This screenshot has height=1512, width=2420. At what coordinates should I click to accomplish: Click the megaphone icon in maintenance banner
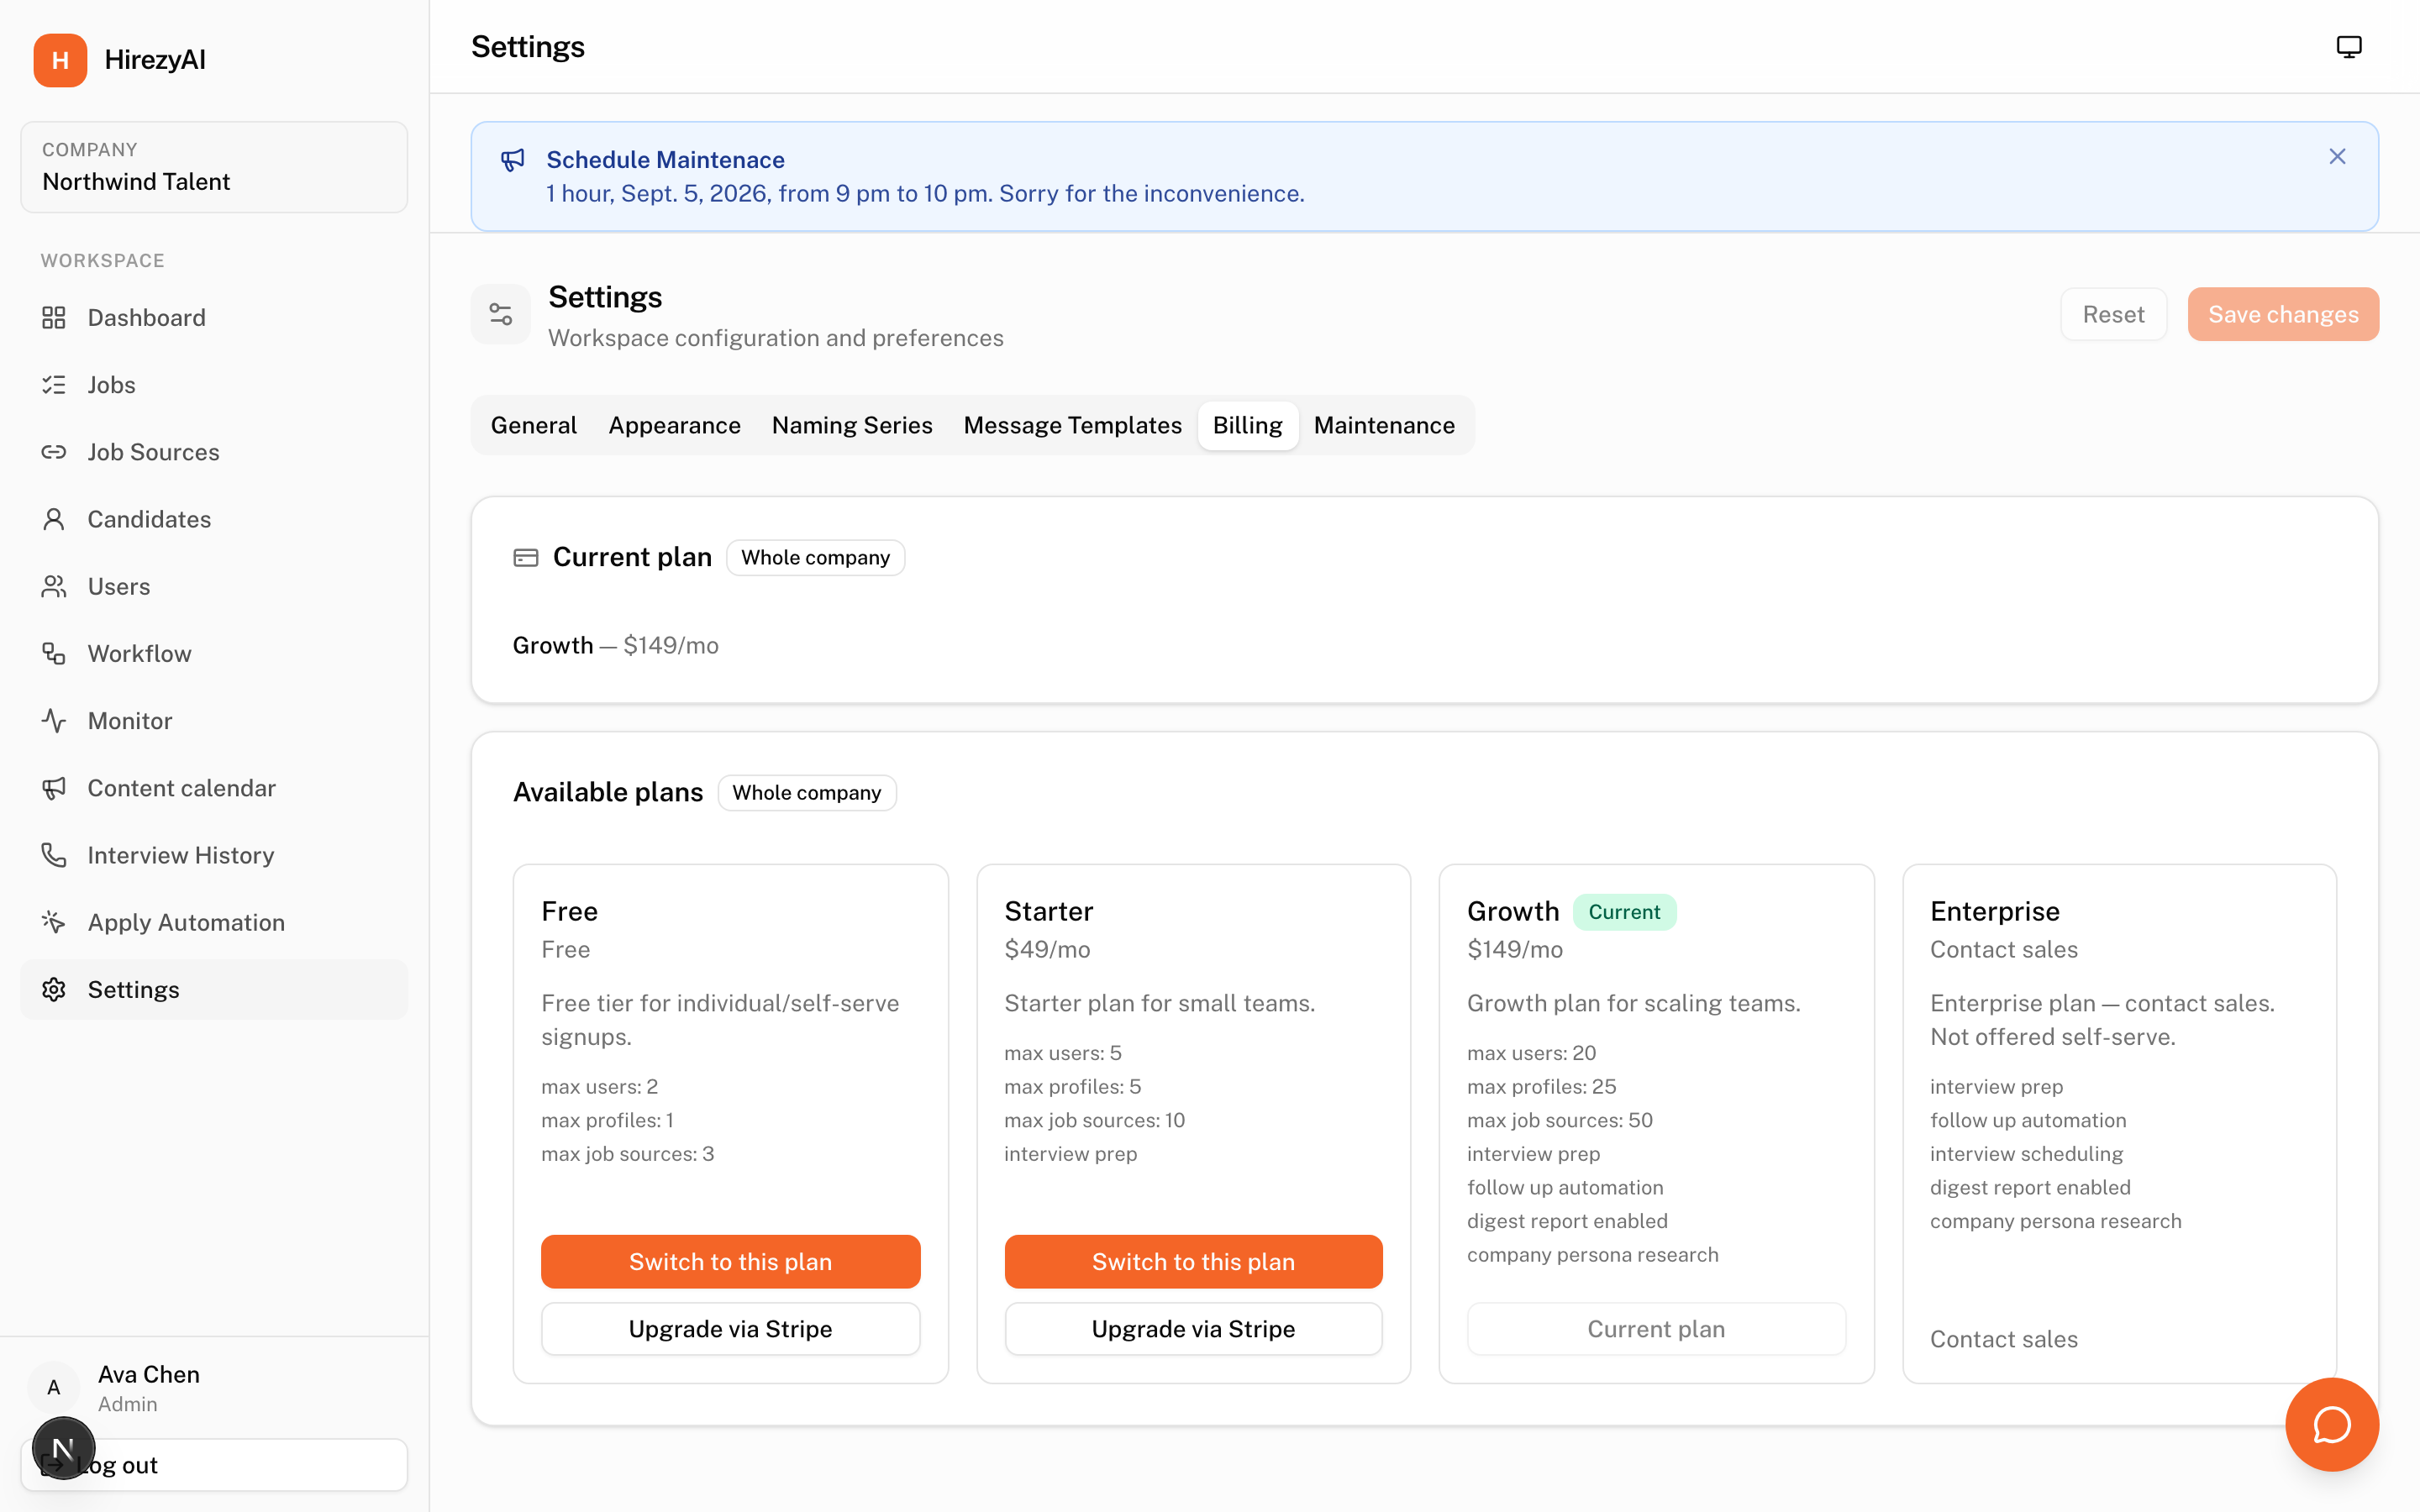click(513, 160)
